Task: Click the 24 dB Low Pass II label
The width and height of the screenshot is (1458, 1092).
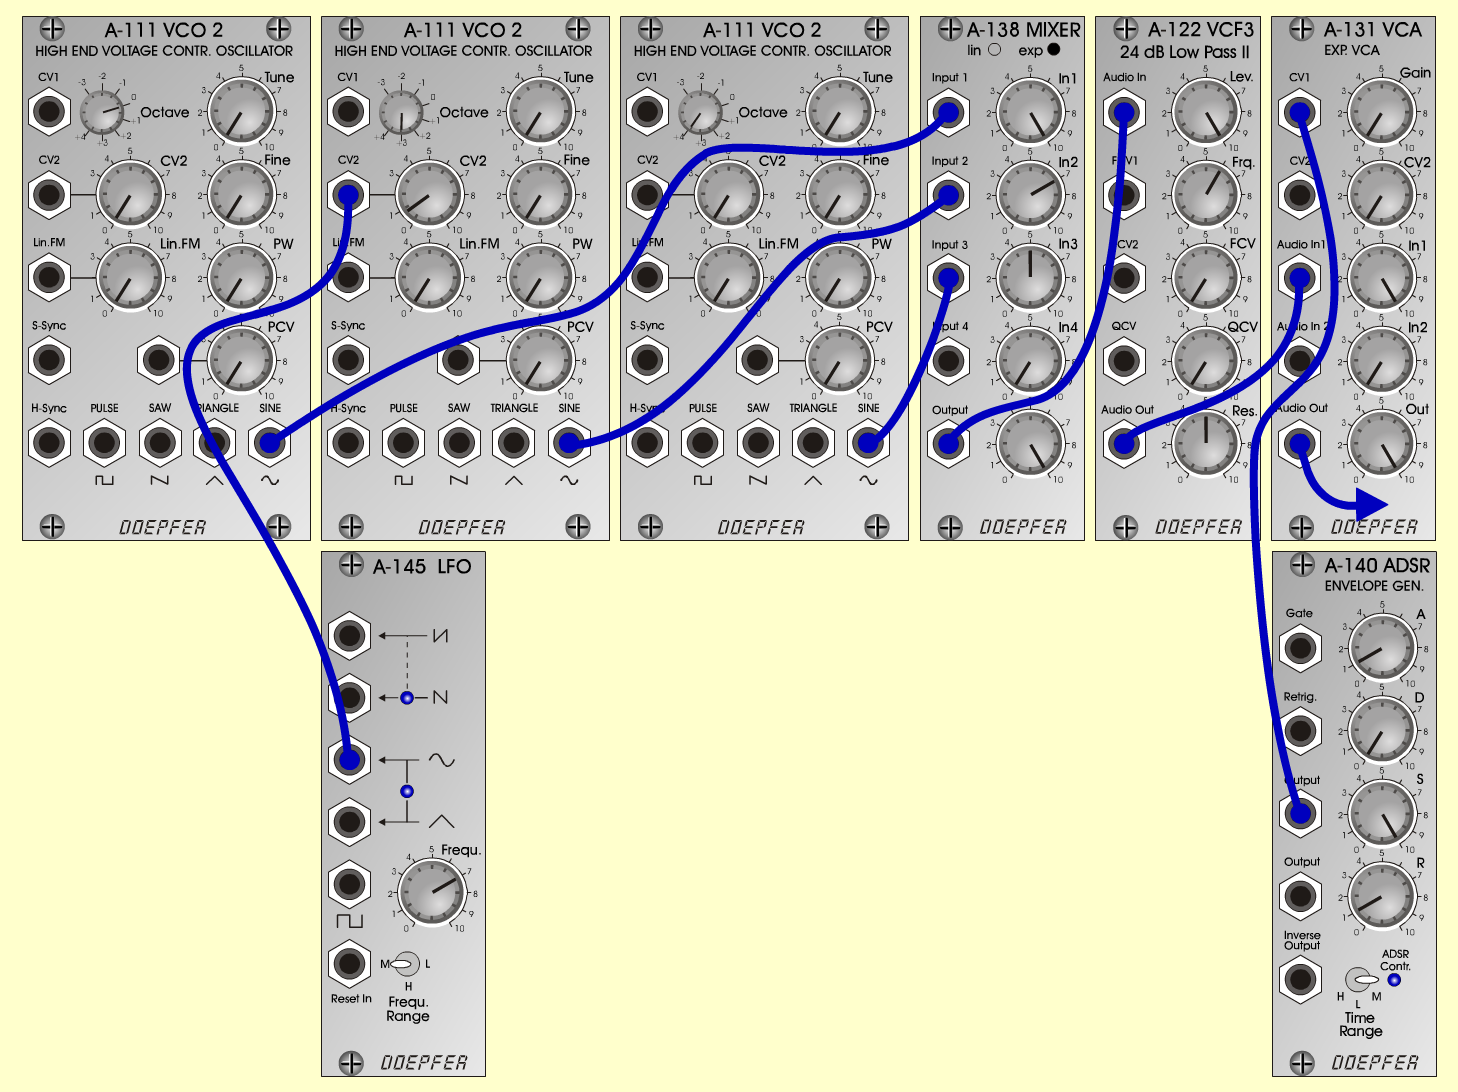Action: coord(1185,52)
